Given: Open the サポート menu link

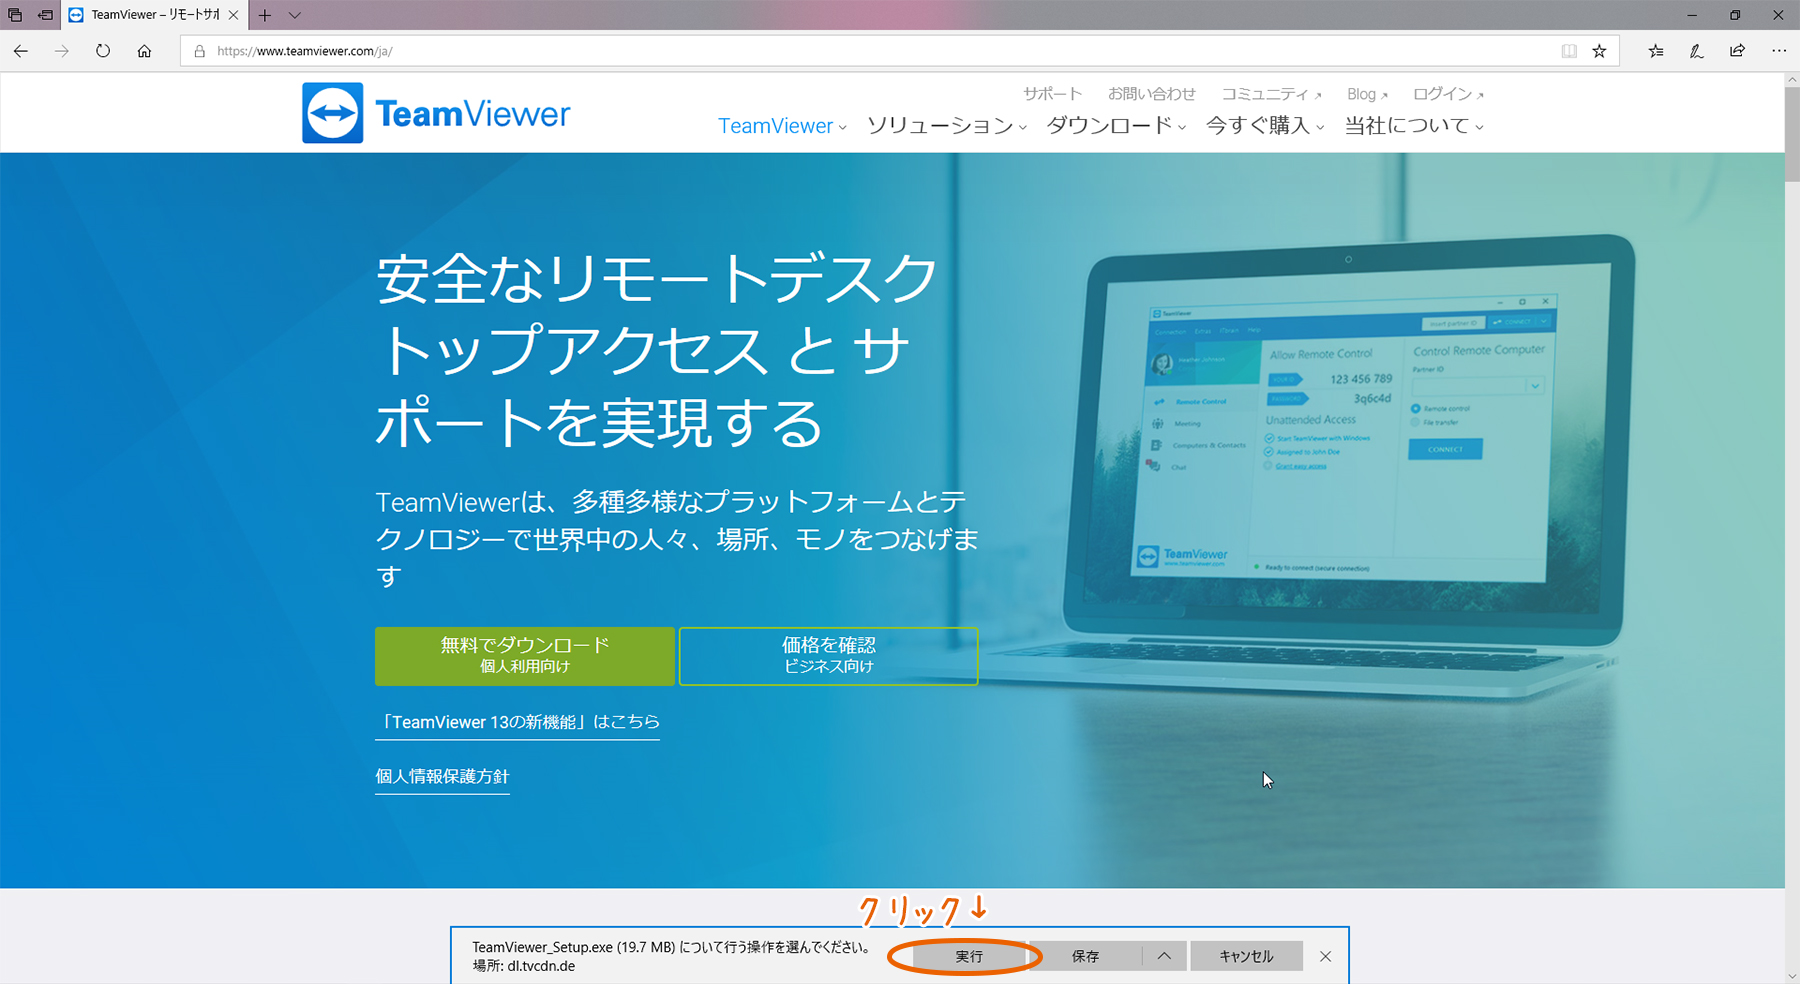Looking at the screenshot, I should (x=1052, y=94).
